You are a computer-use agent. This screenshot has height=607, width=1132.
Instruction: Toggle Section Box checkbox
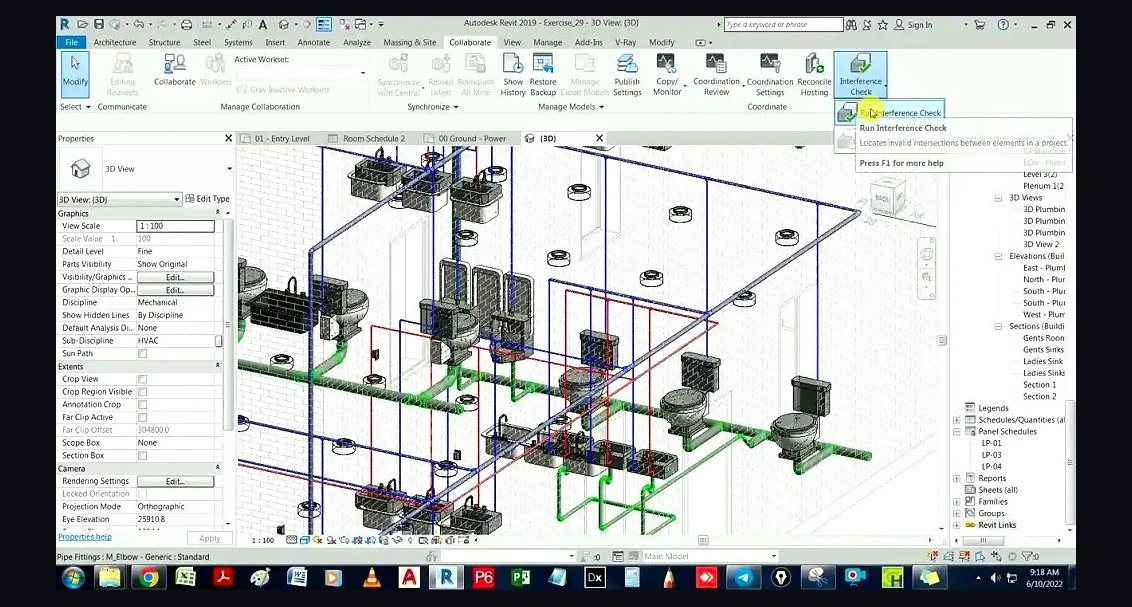[x=142, y=455]
